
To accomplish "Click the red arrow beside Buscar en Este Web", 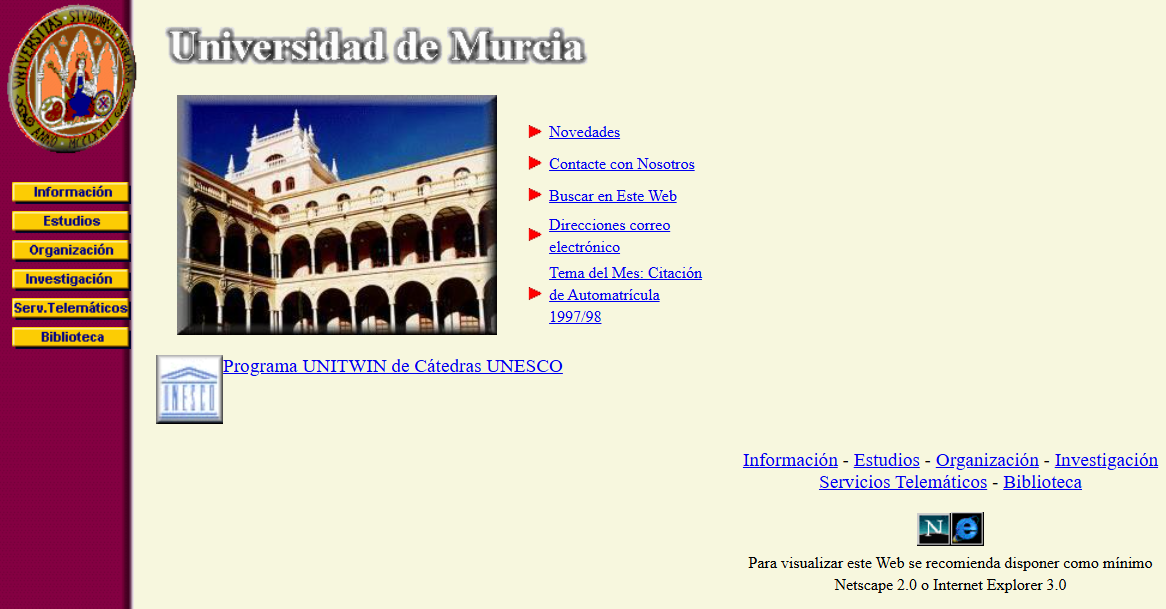I will click(535, 196).
